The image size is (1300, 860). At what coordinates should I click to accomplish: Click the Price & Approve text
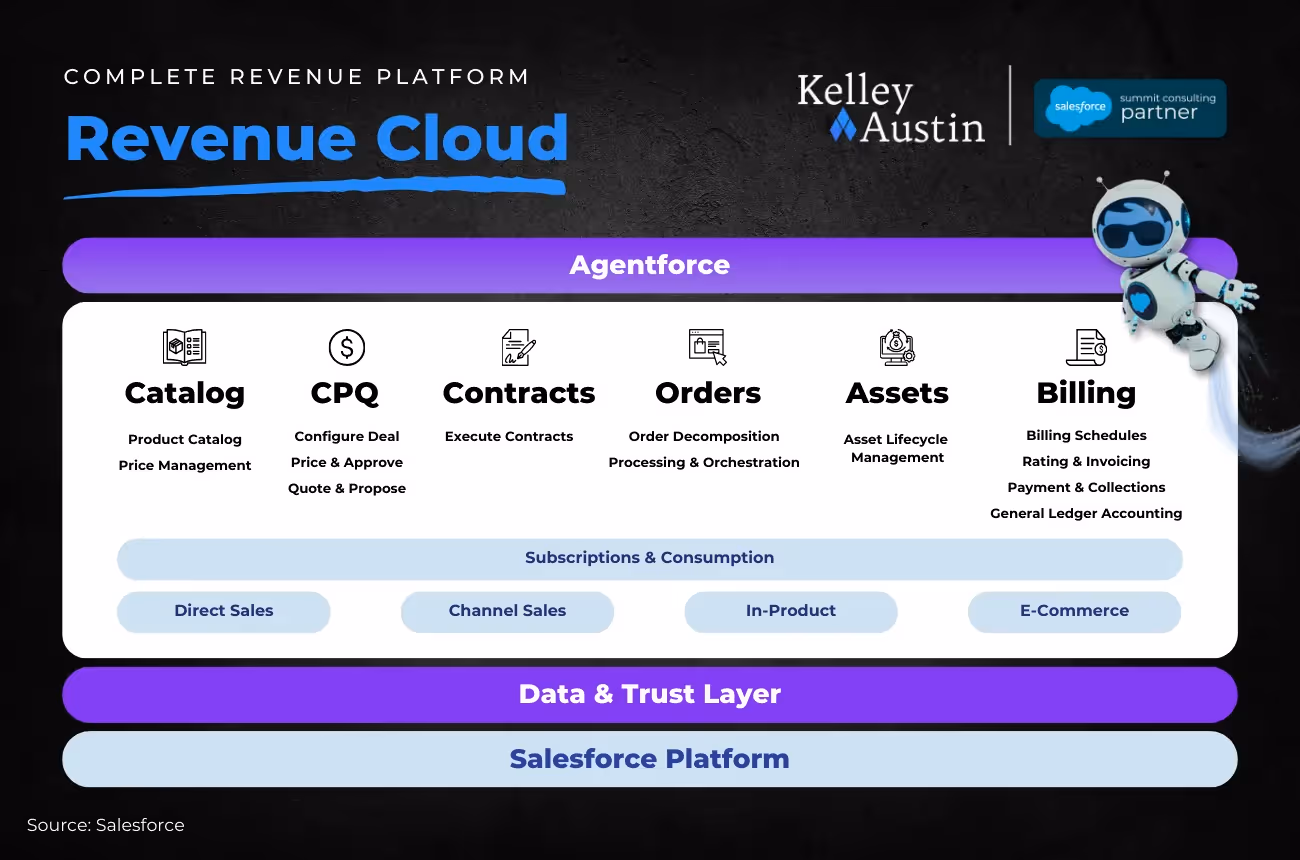(x=347, y=463)
